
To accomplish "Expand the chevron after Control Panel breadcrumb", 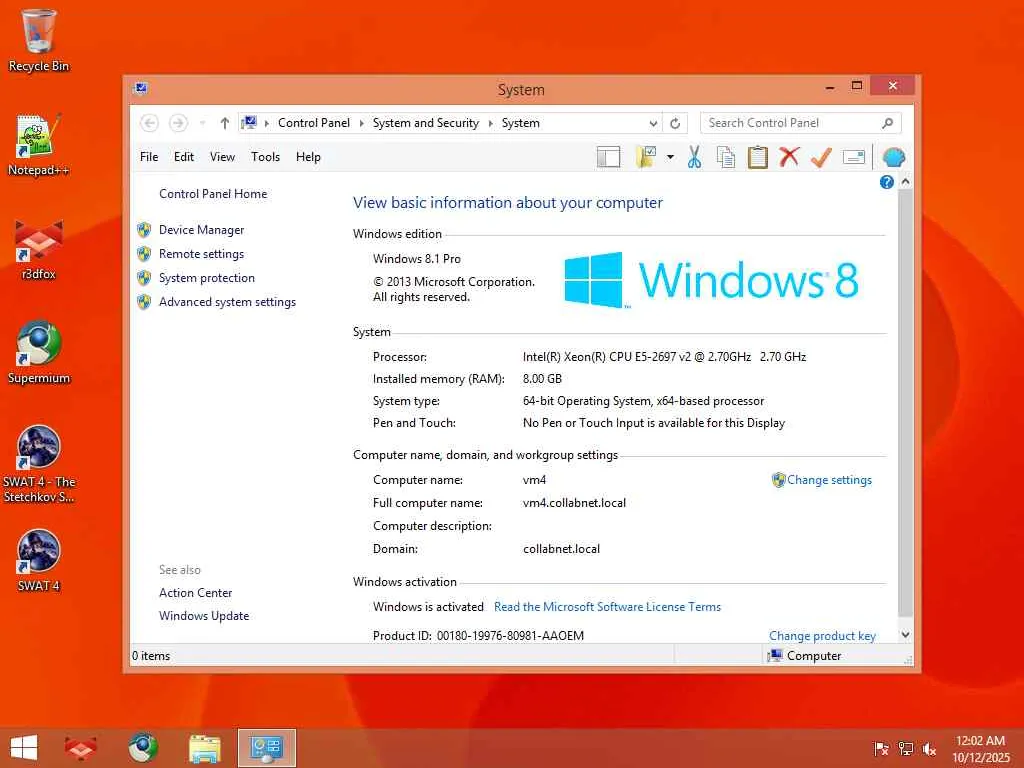I will pos(361,123).
